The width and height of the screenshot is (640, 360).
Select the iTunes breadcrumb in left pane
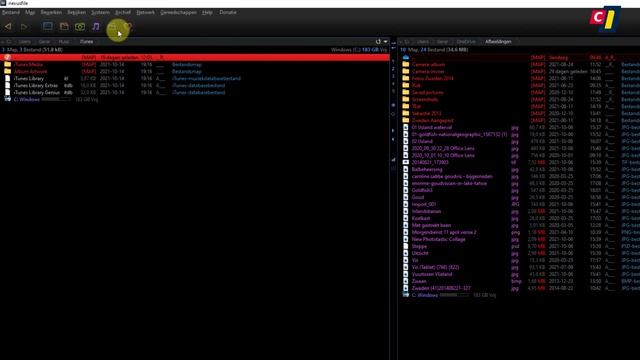(87, 42)
